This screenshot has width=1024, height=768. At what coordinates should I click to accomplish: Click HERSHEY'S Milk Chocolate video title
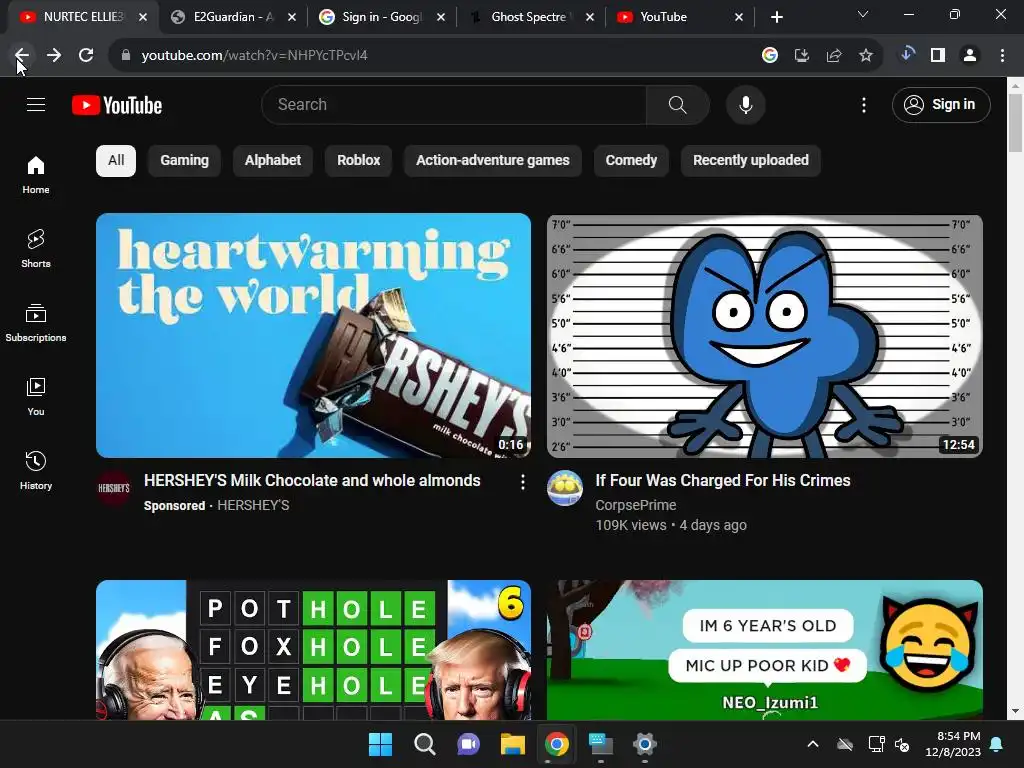312,481
